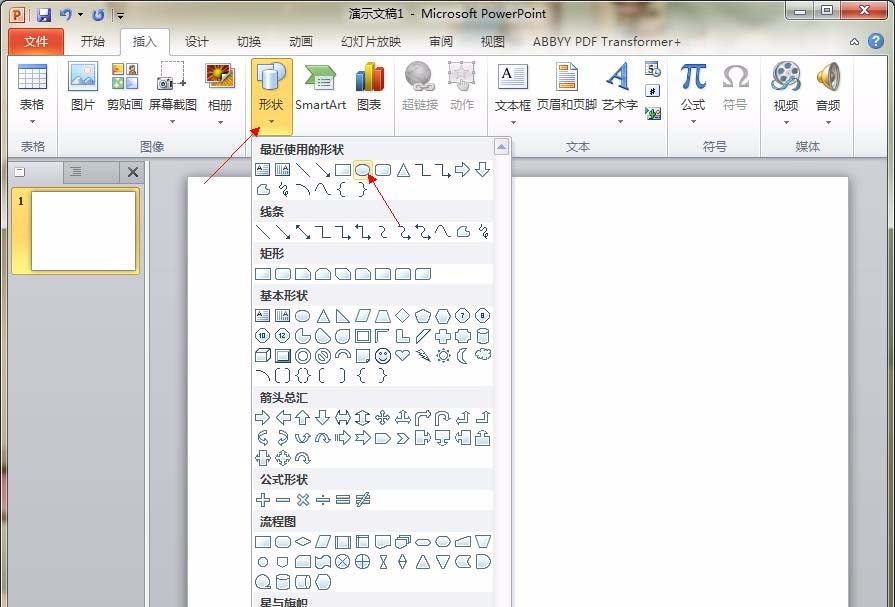Pick the right arrow in 箭头总汇
Image resolution: width=895 pixels, height=607 pixels.
(263, 417)
